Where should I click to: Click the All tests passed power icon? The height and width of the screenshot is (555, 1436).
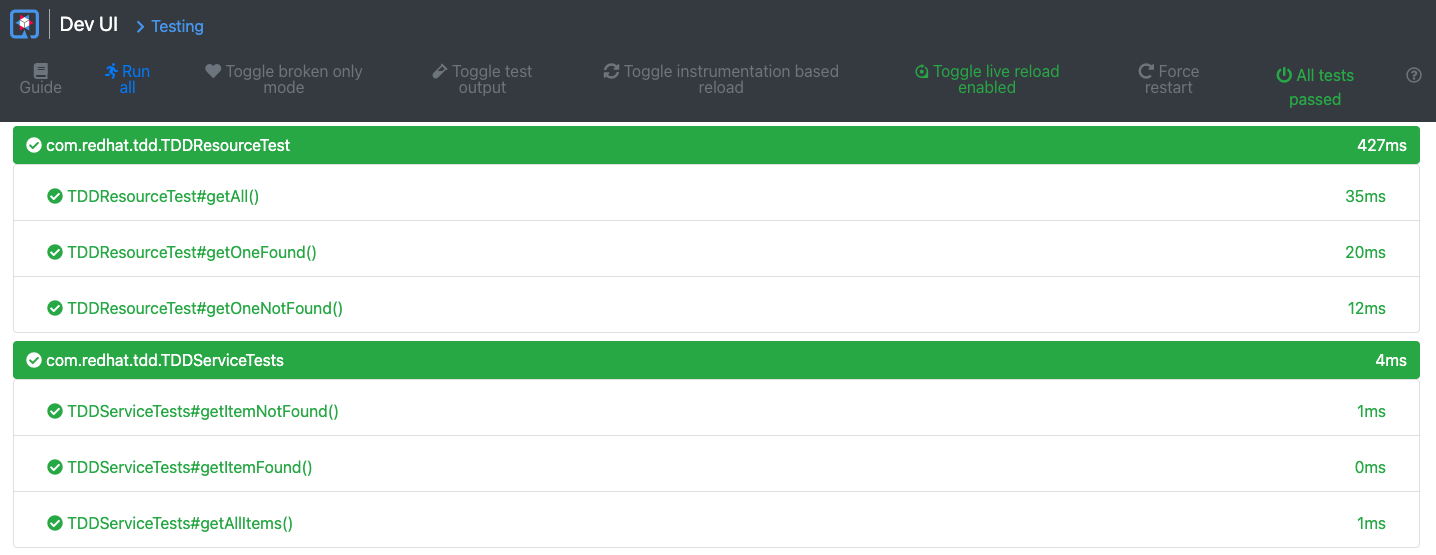point(1284,75)
